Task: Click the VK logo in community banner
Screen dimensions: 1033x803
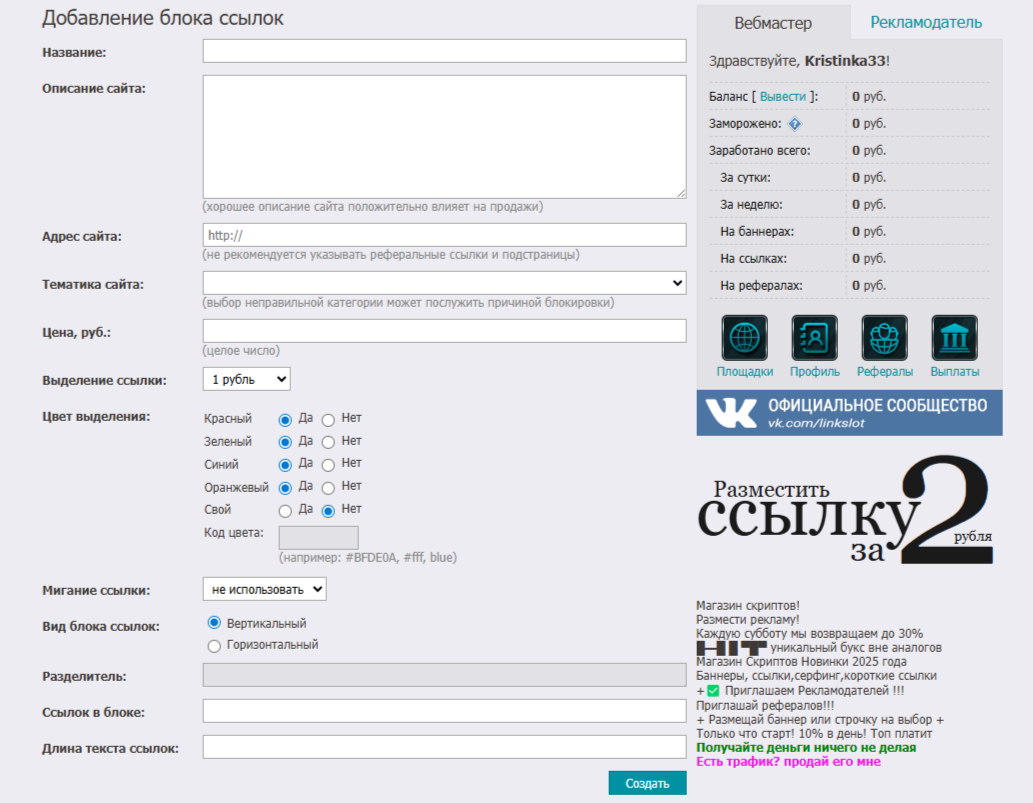Action: point(731,412)
